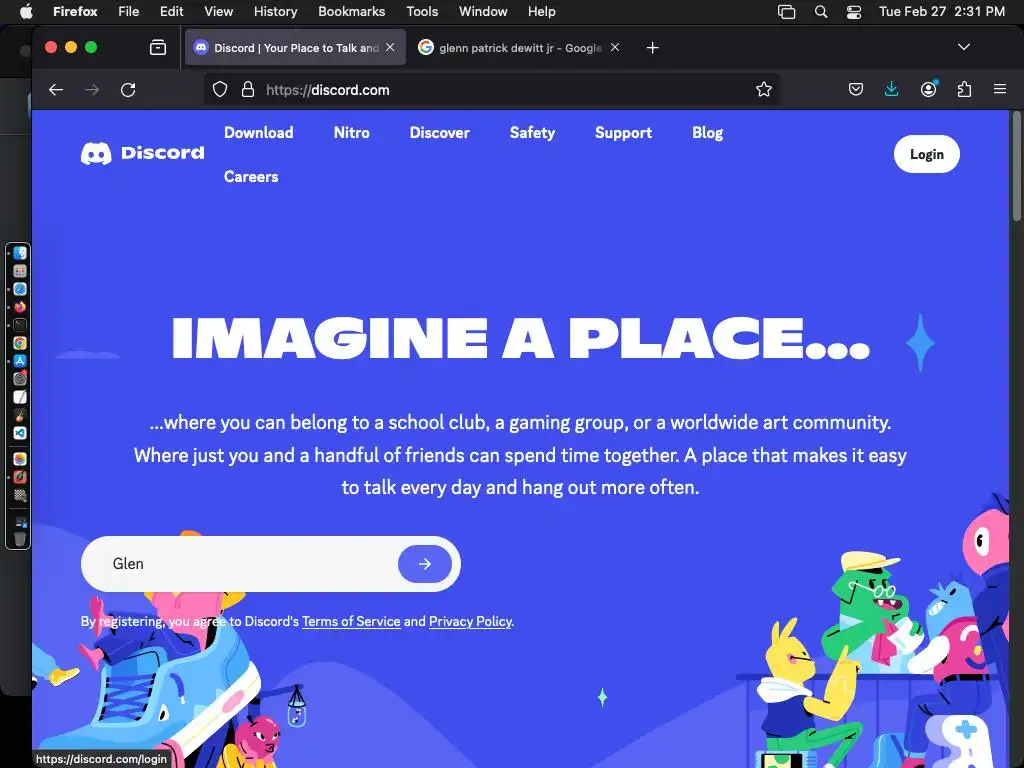Image resolution: width=1024 pixels, height=768 pixels.
Task: Open the Firefox hamburger application menu
Action: (999, 89)
